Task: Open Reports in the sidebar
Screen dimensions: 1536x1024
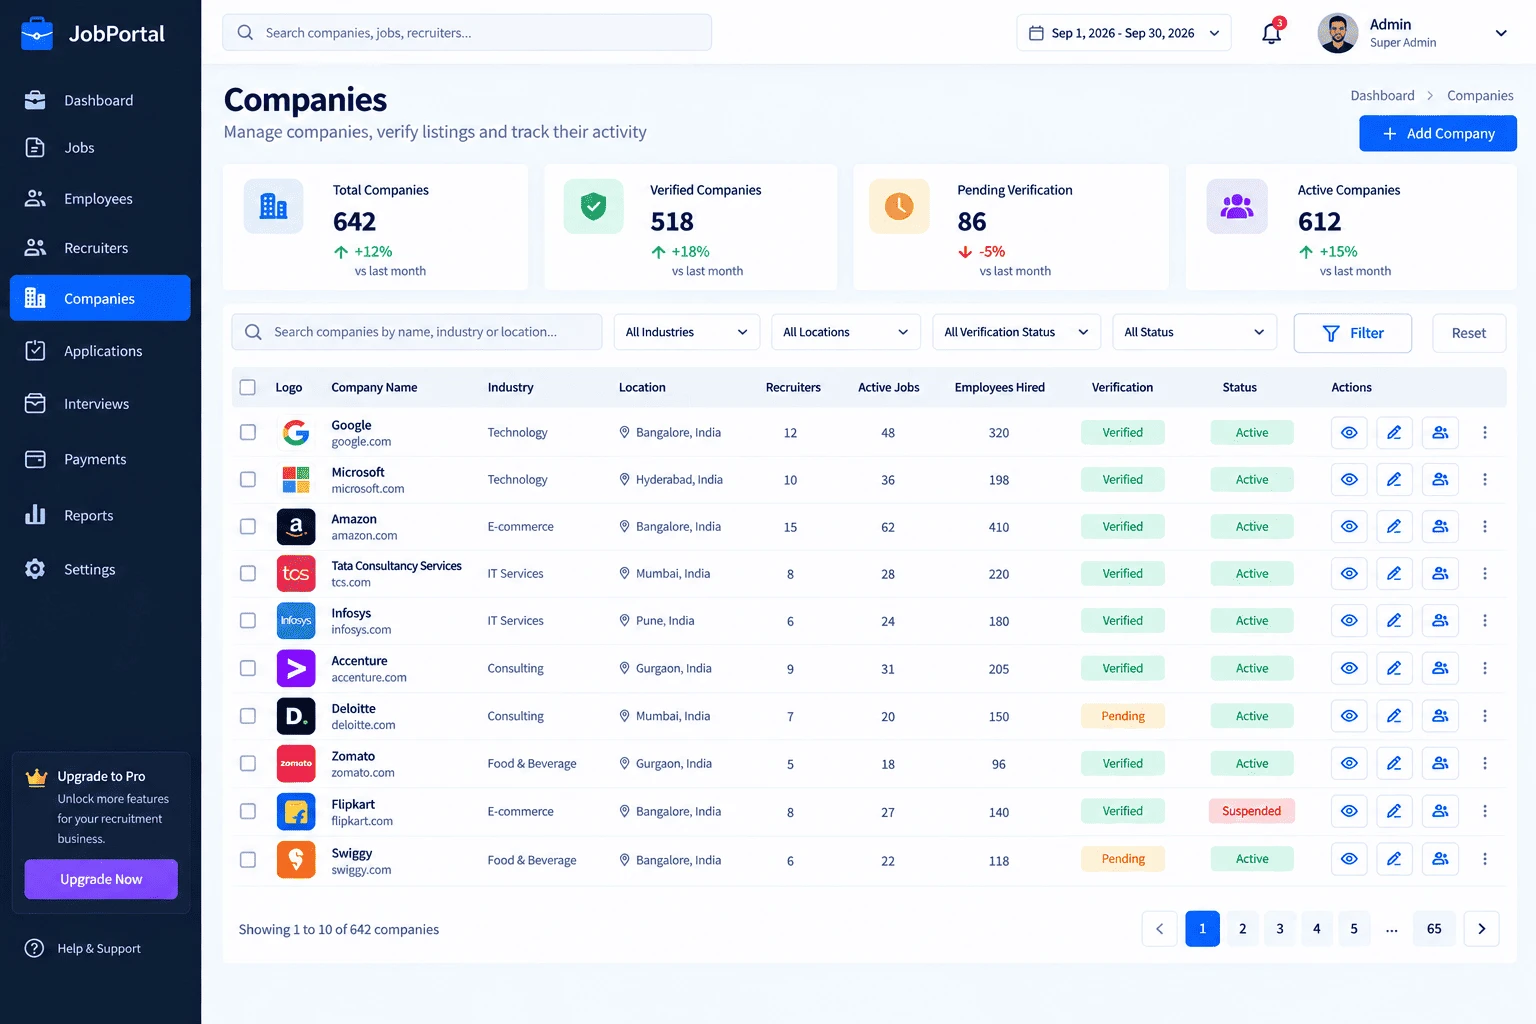Action: [x=100, y=515]
